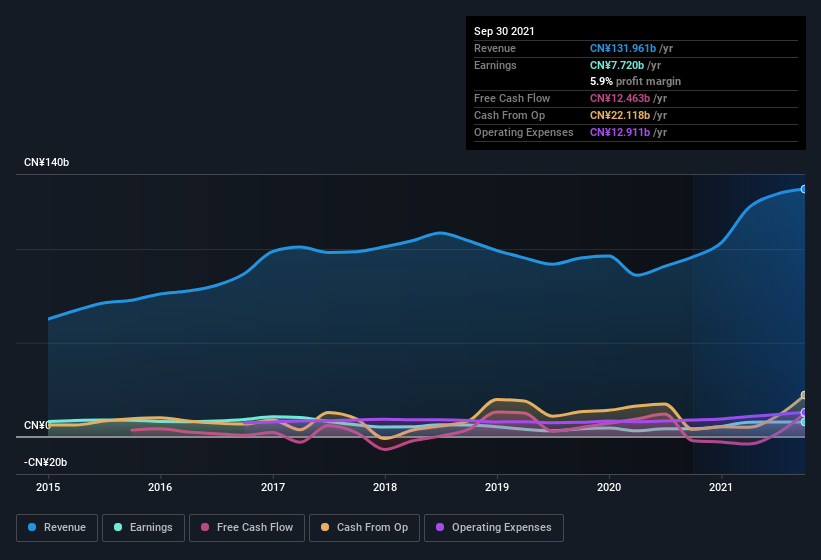Image resolution: width=821 pixels, height=560 pixels.
Task: Click the 2020 x-axis label
Action: click(609, 487)
